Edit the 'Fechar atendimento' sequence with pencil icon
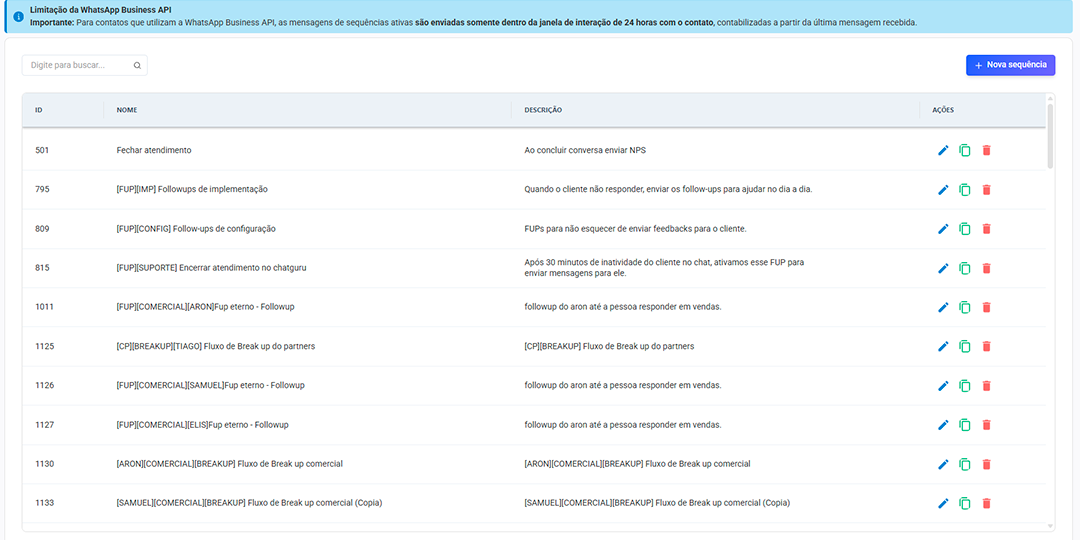 click(x=942, y=150)
